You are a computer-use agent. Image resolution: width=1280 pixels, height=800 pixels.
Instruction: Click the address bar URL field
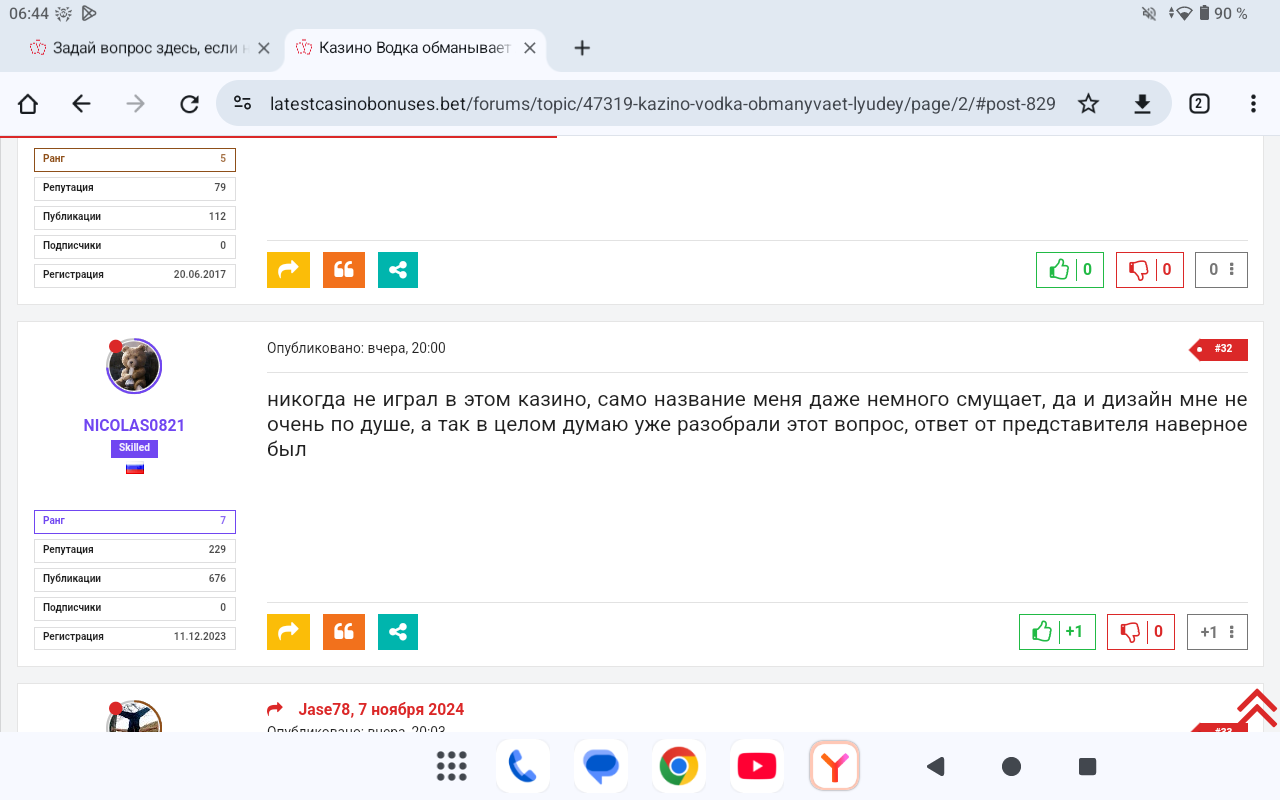tap(660, 104)
